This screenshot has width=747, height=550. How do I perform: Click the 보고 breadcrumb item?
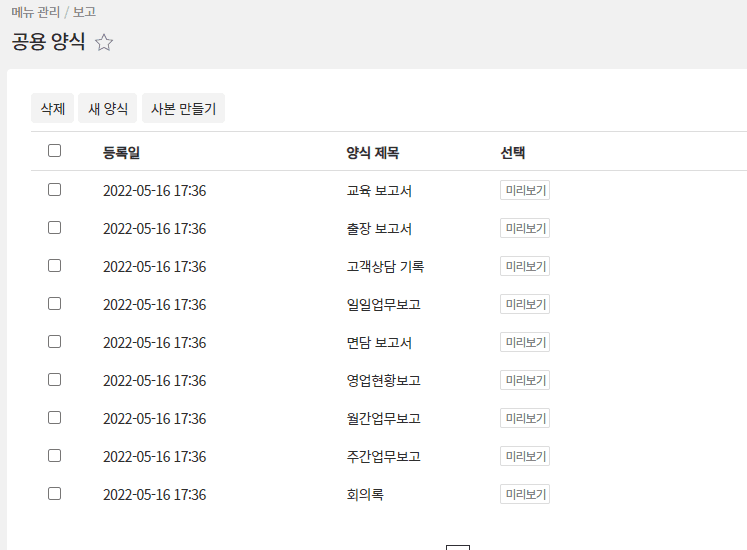pos(85,12)
